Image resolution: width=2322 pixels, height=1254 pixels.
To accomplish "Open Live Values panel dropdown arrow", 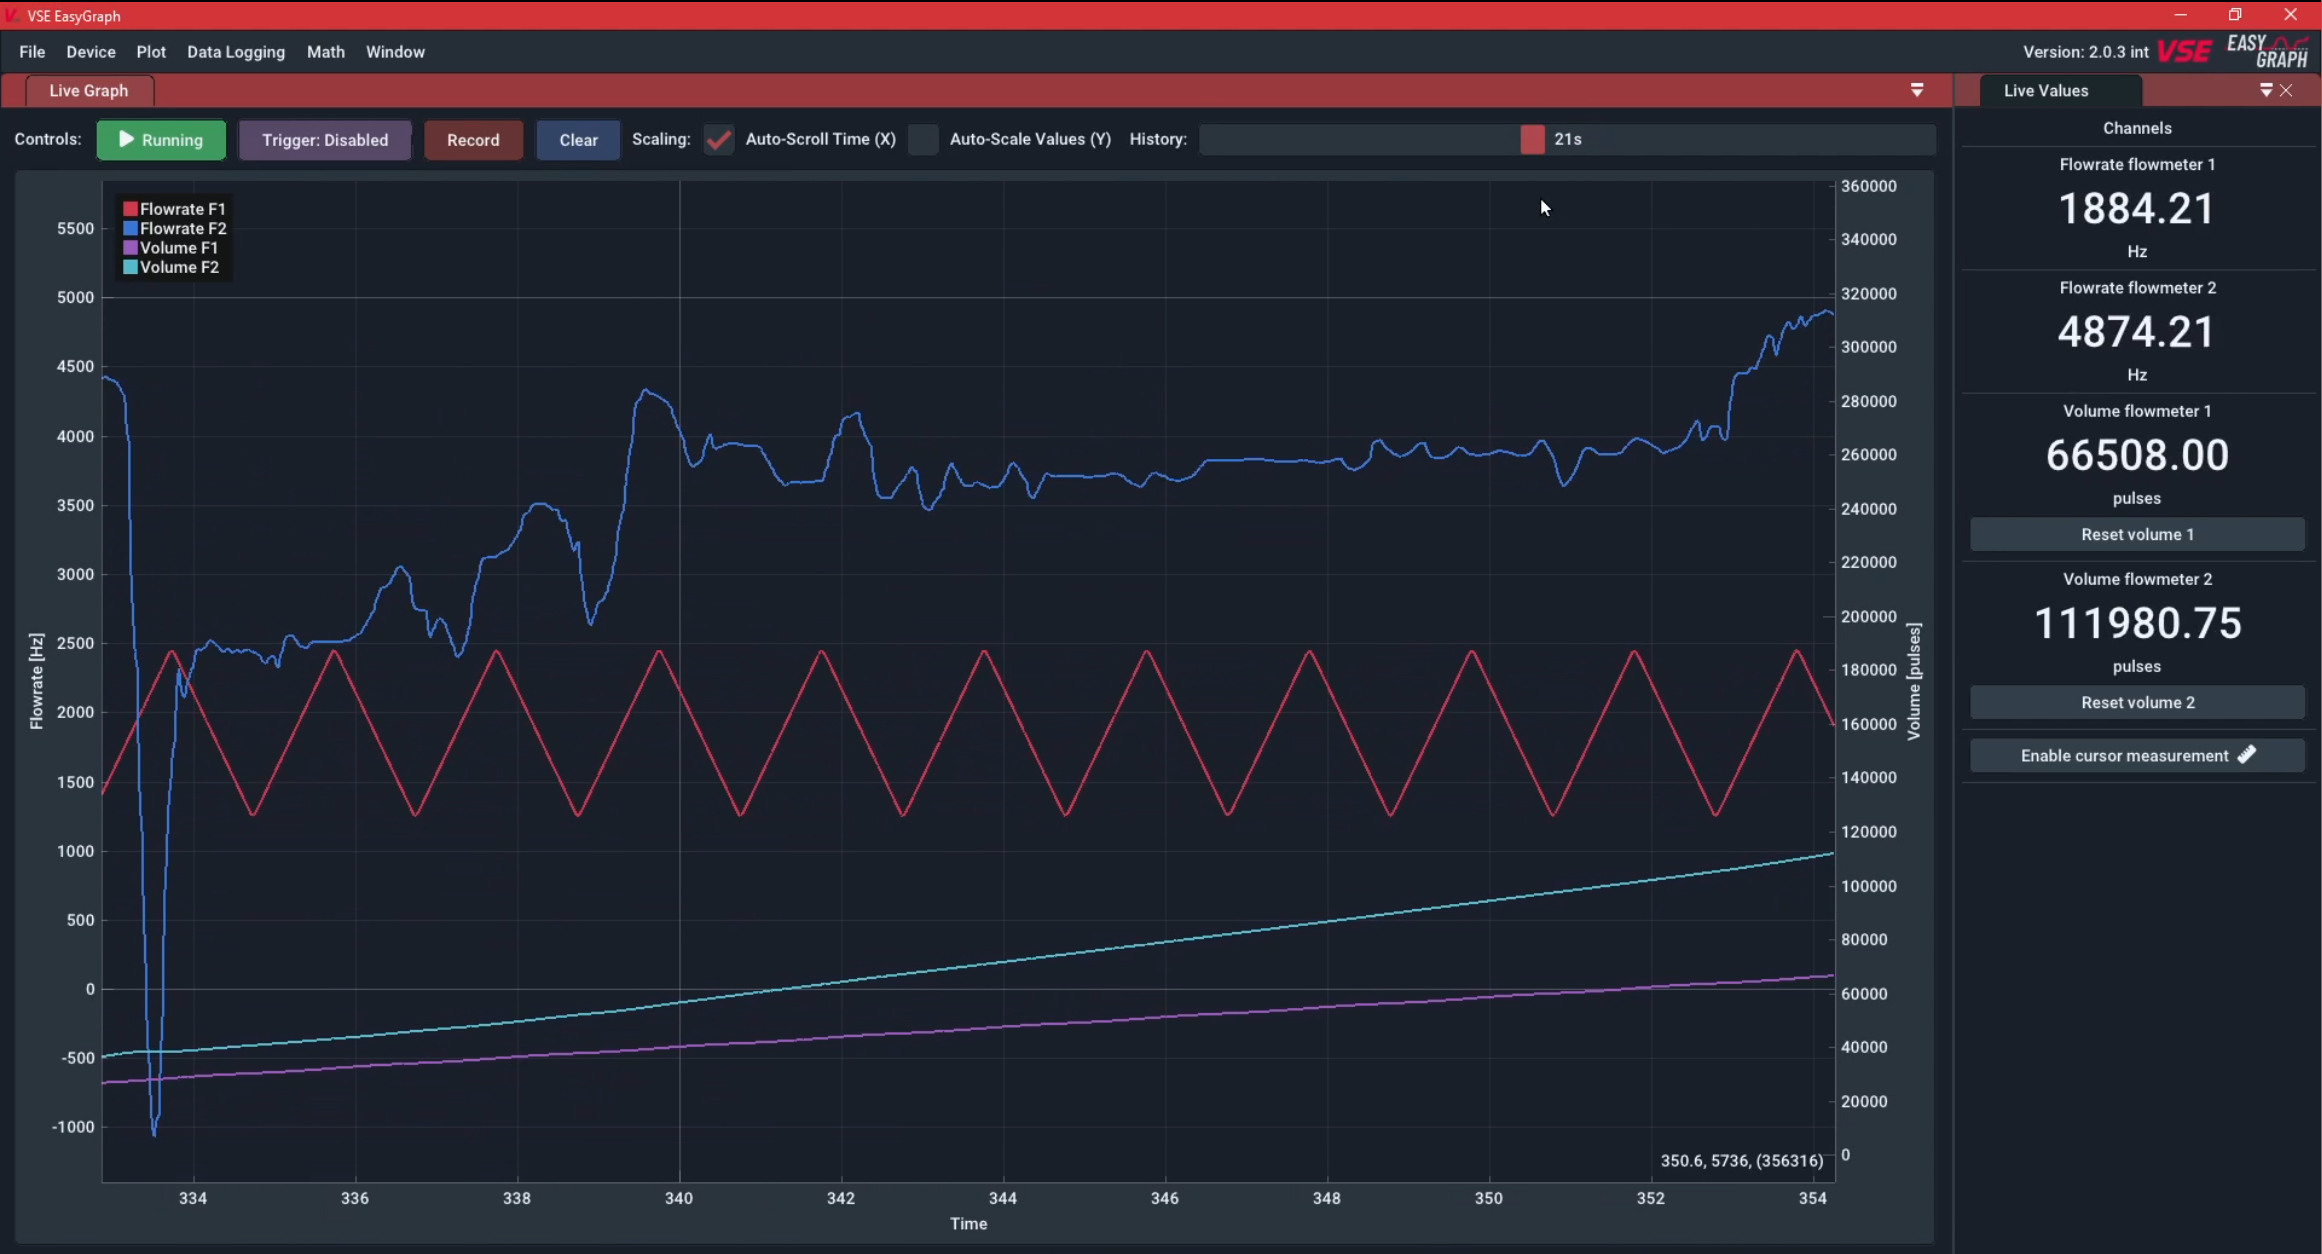I will pyautogui.click(x=2266, y=90).
